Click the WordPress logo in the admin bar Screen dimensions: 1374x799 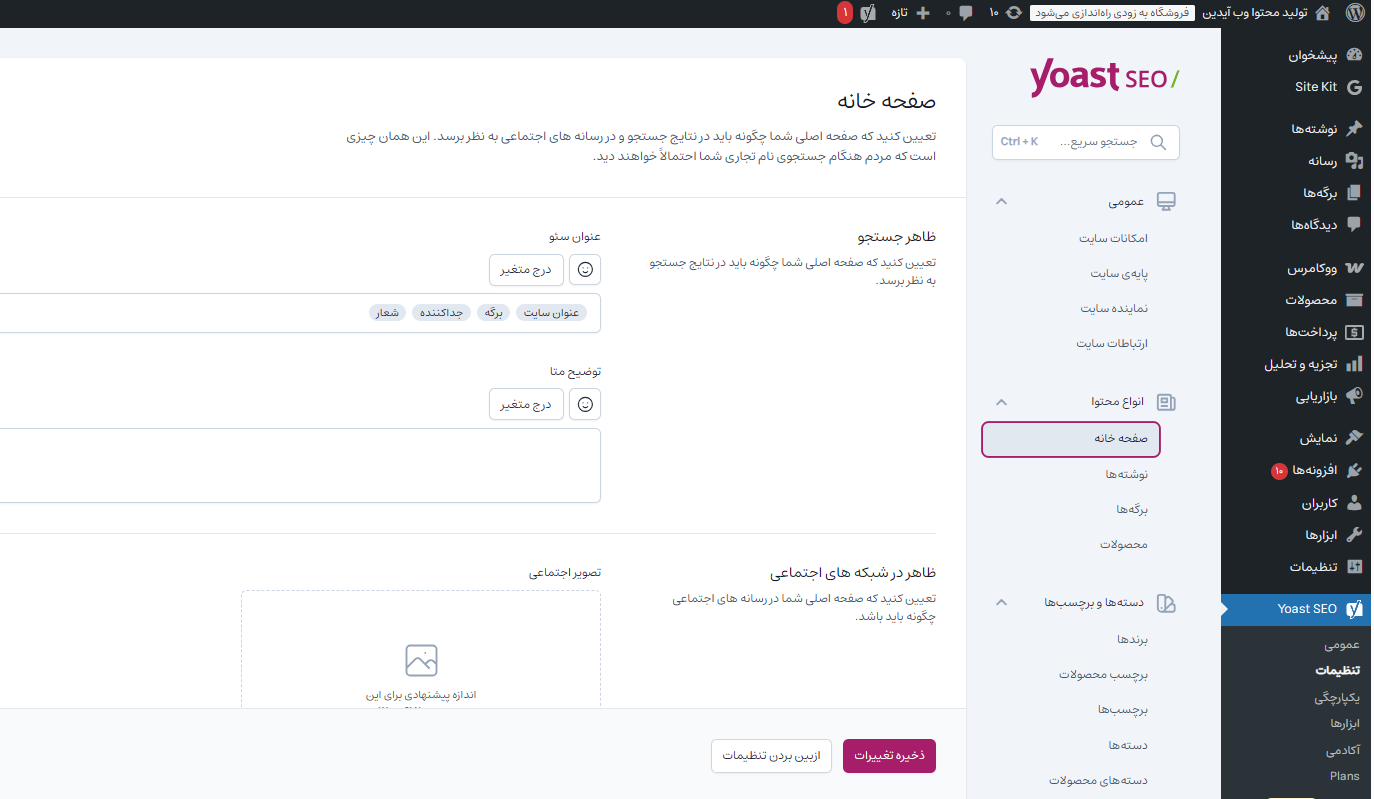coord(1355,13)
